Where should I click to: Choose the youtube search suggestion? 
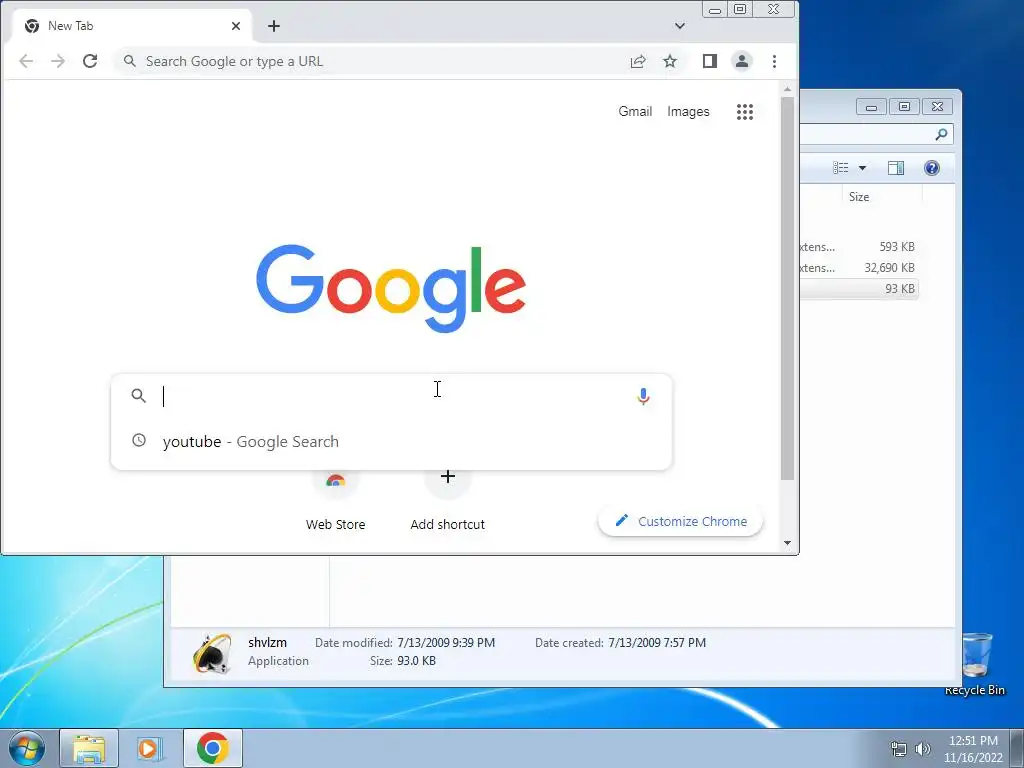coord(392,441)
